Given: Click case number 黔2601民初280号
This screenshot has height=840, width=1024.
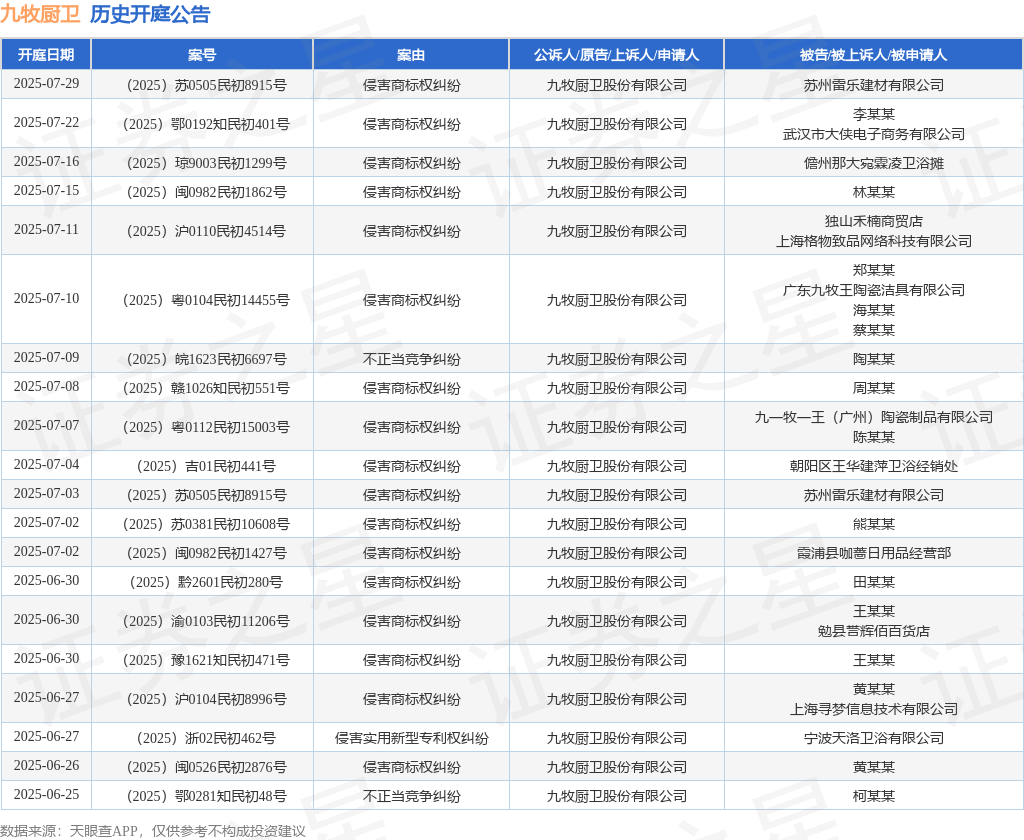Looking at the screenshot, I should [x=206, y=582].
